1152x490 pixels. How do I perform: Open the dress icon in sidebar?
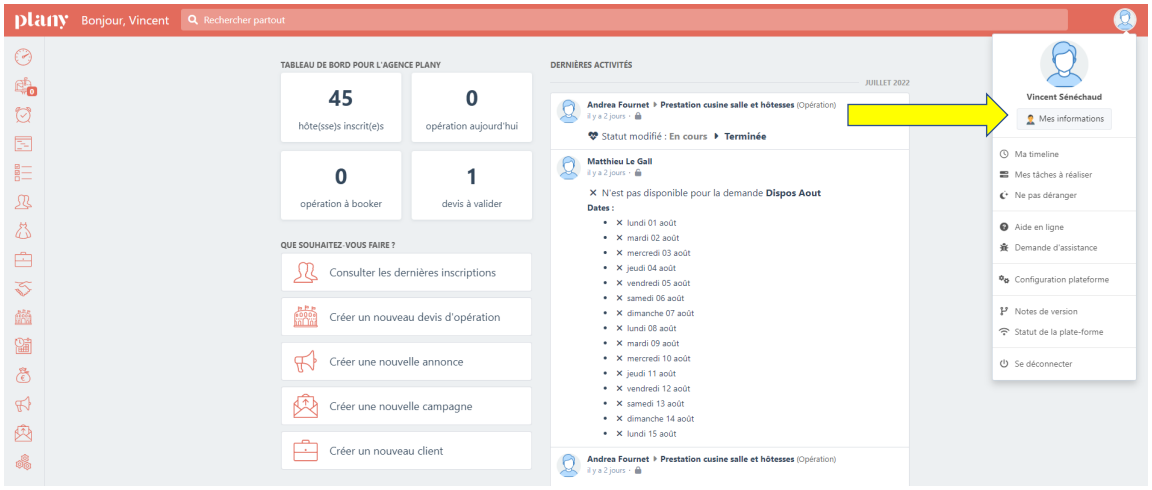pos(23,231)
